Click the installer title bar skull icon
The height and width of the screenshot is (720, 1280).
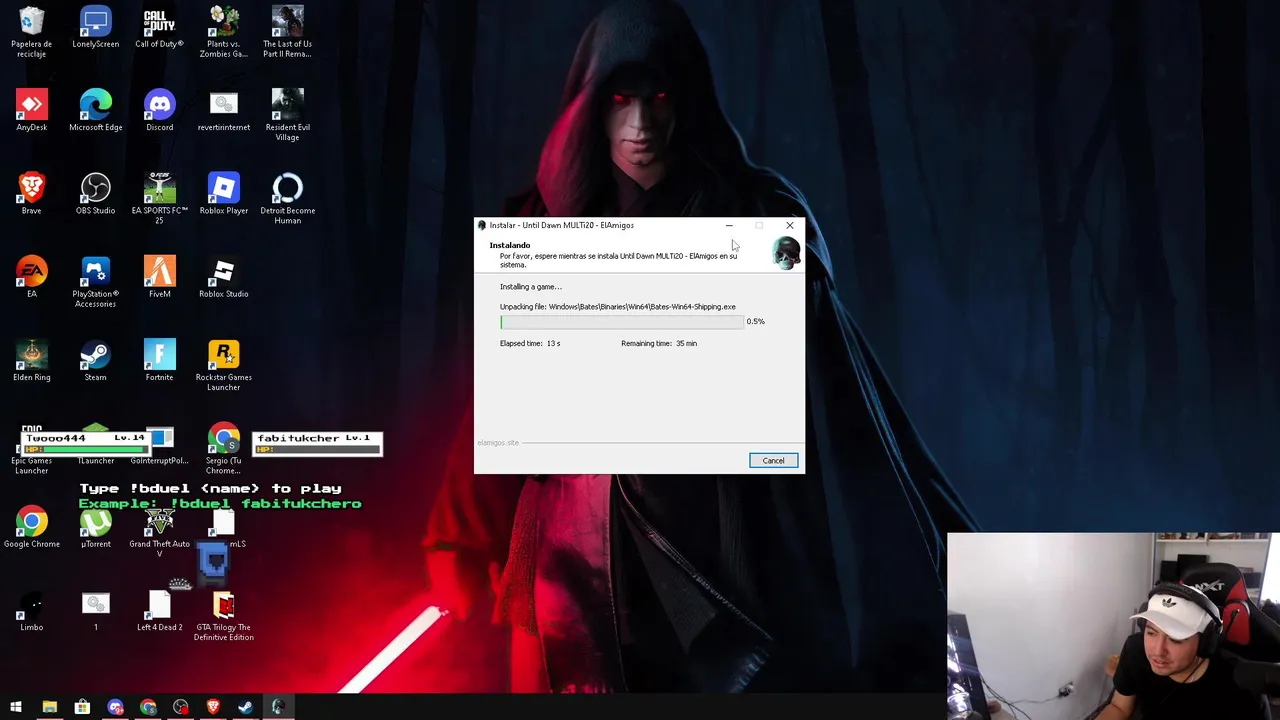tap(482, 225)
